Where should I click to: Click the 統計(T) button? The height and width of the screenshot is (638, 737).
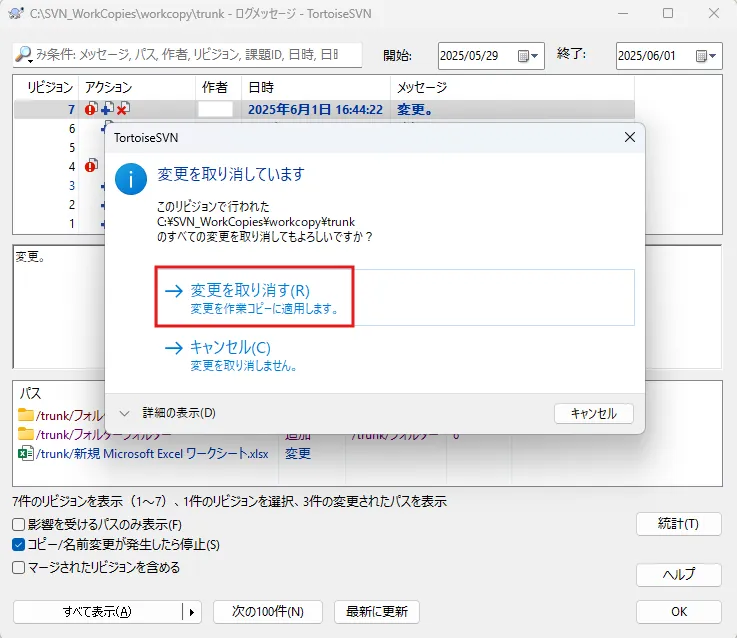pyautogui.click(x=679, y=523)
